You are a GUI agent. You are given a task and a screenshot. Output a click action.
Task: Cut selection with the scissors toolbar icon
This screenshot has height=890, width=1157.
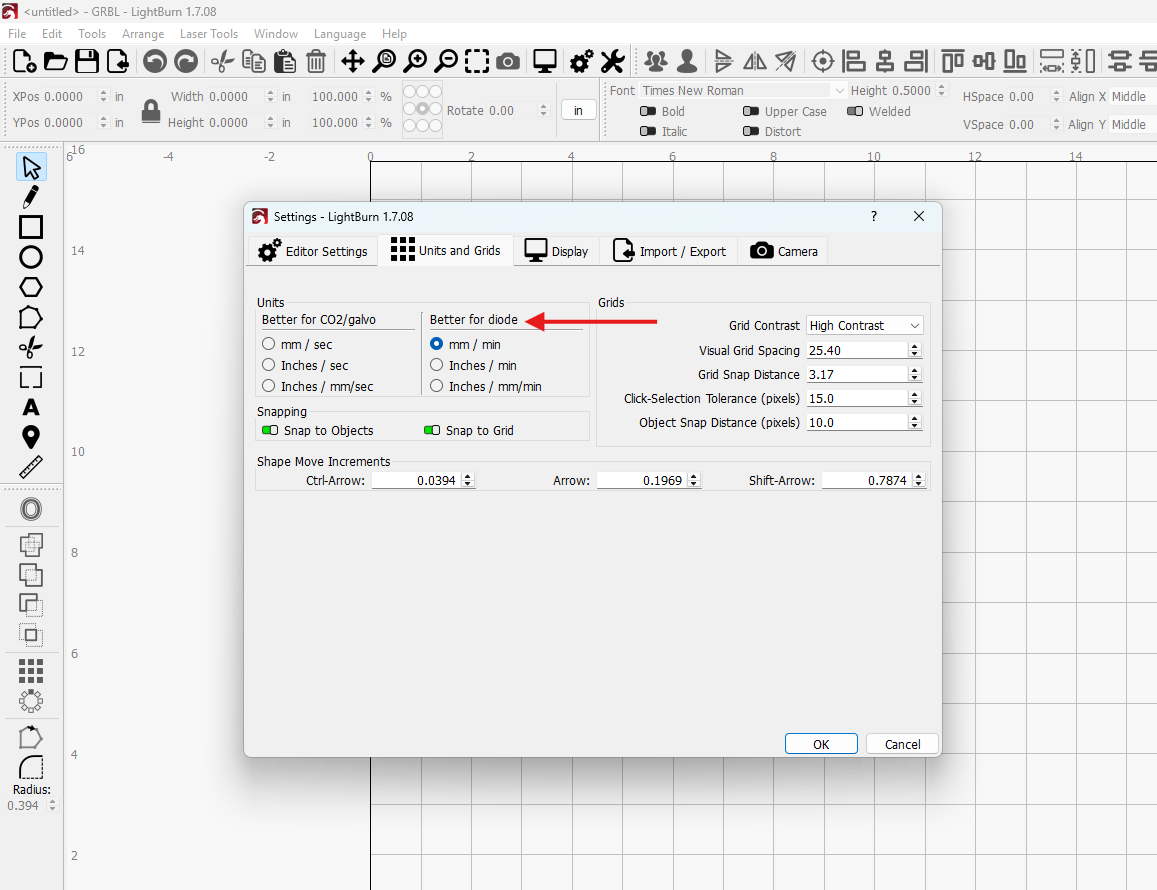click(222, 61)
